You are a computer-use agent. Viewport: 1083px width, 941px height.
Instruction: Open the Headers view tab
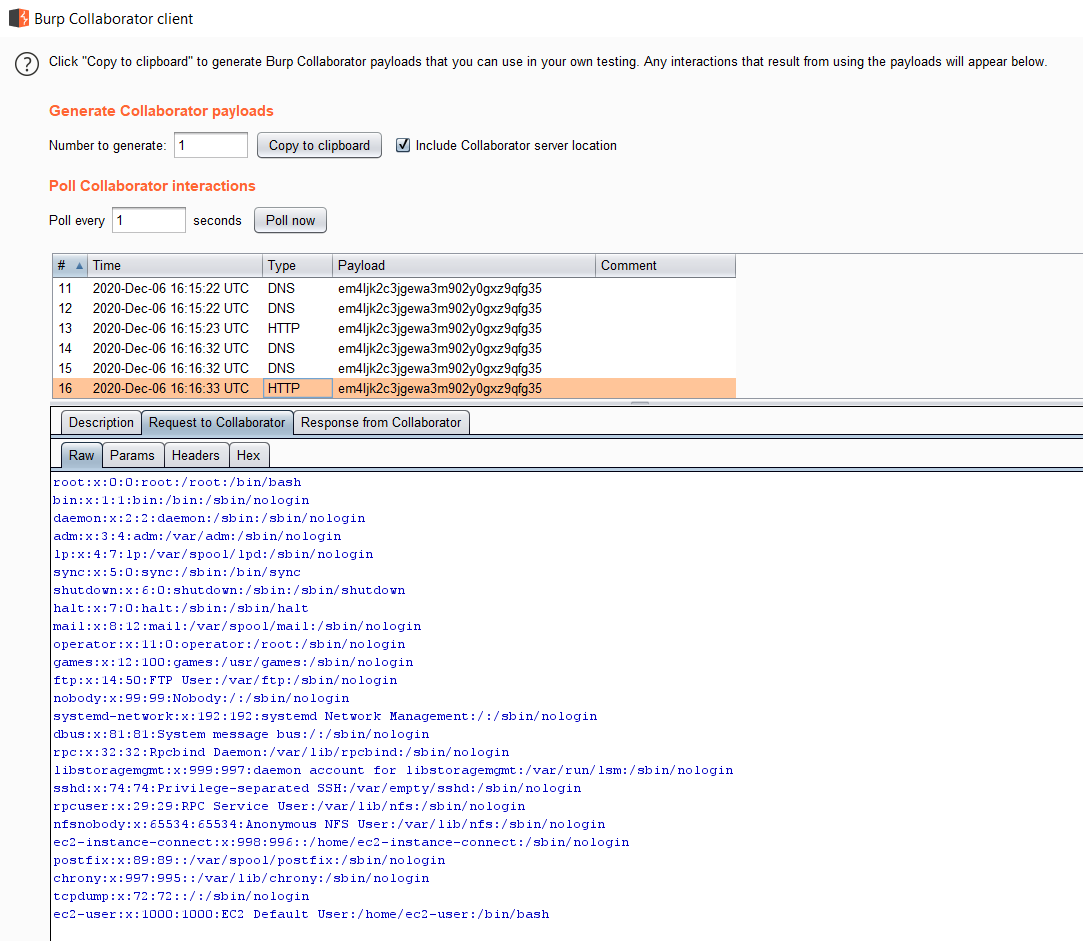[196, 455]
